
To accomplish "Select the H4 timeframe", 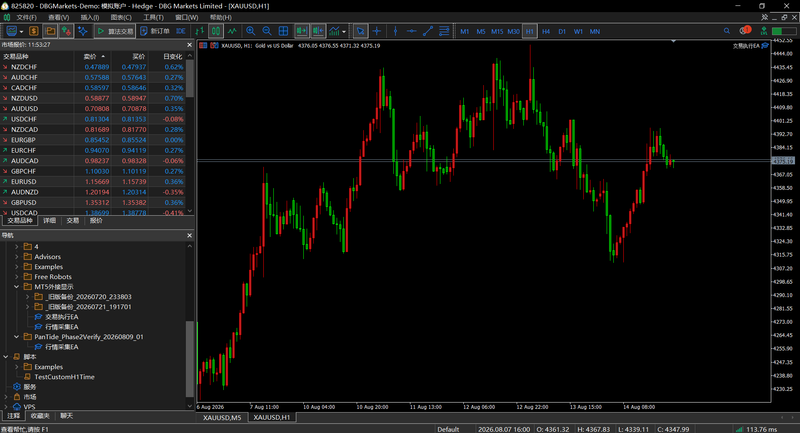I will pyautogui.click(x=546, y=32).
